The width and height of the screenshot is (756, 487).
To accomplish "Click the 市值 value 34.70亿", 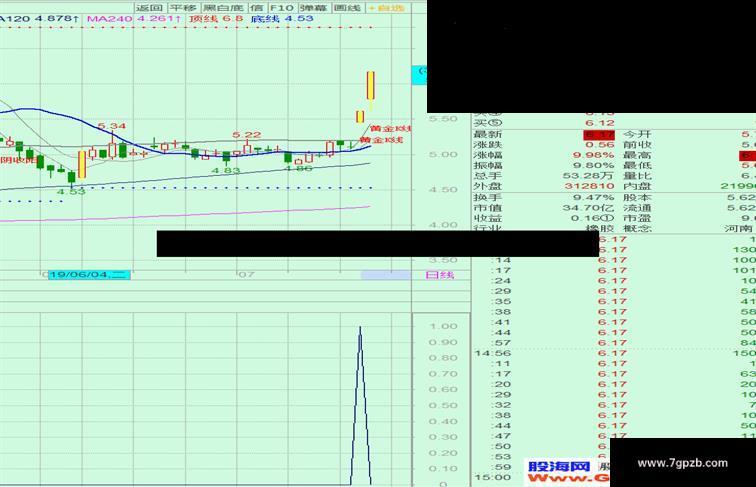I will (588, 208).
